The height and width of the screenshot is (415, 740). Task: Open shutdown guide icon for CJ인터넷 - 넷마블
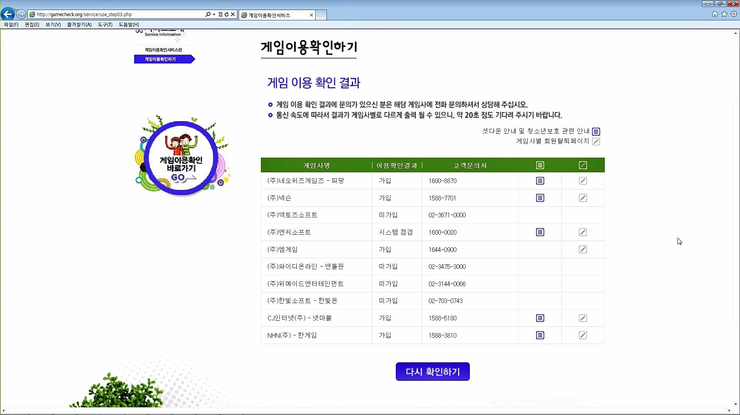pyautogui.click(x=540, y=318)
